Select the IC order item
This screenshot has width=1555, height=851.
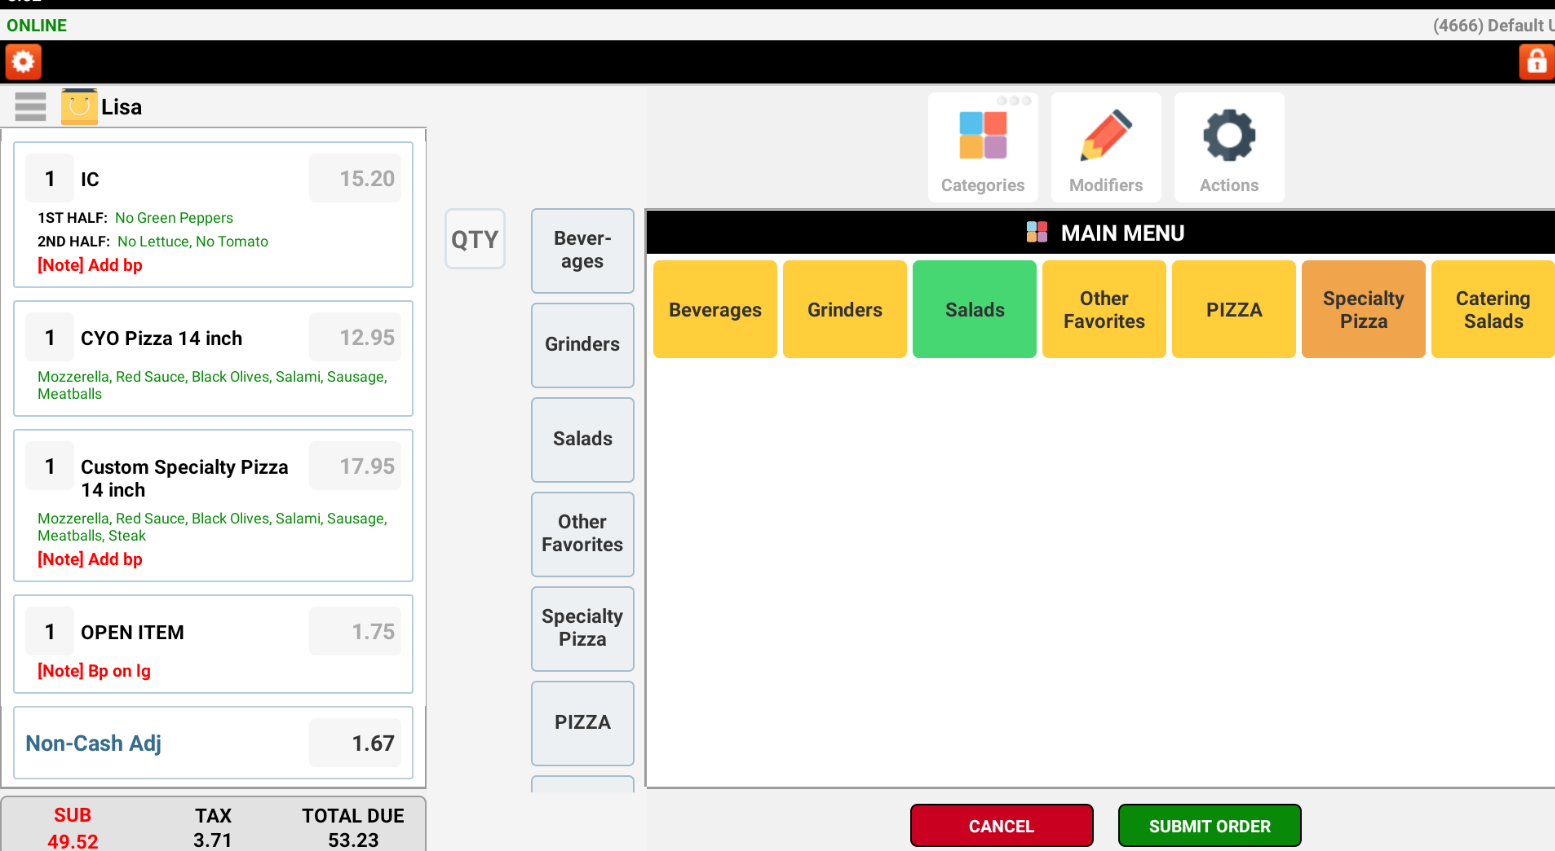point(213,215)
